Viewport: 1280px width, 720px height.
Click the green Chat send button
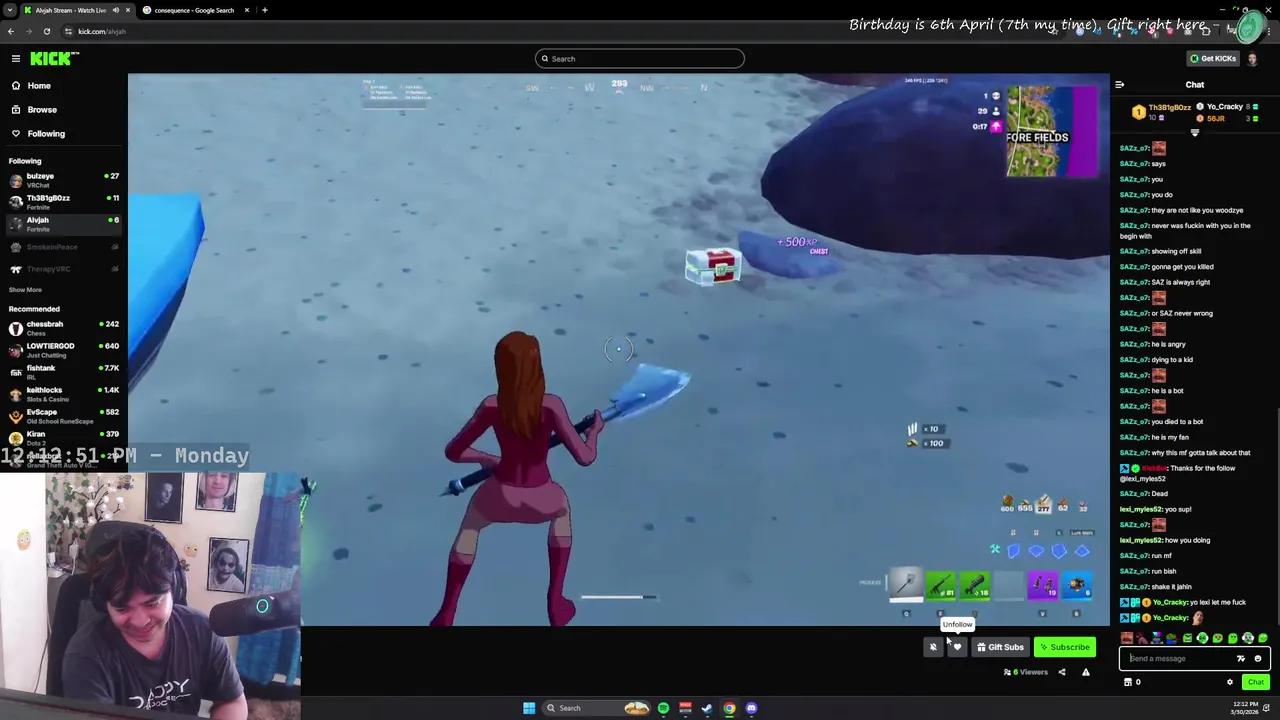coord(1255,683)
